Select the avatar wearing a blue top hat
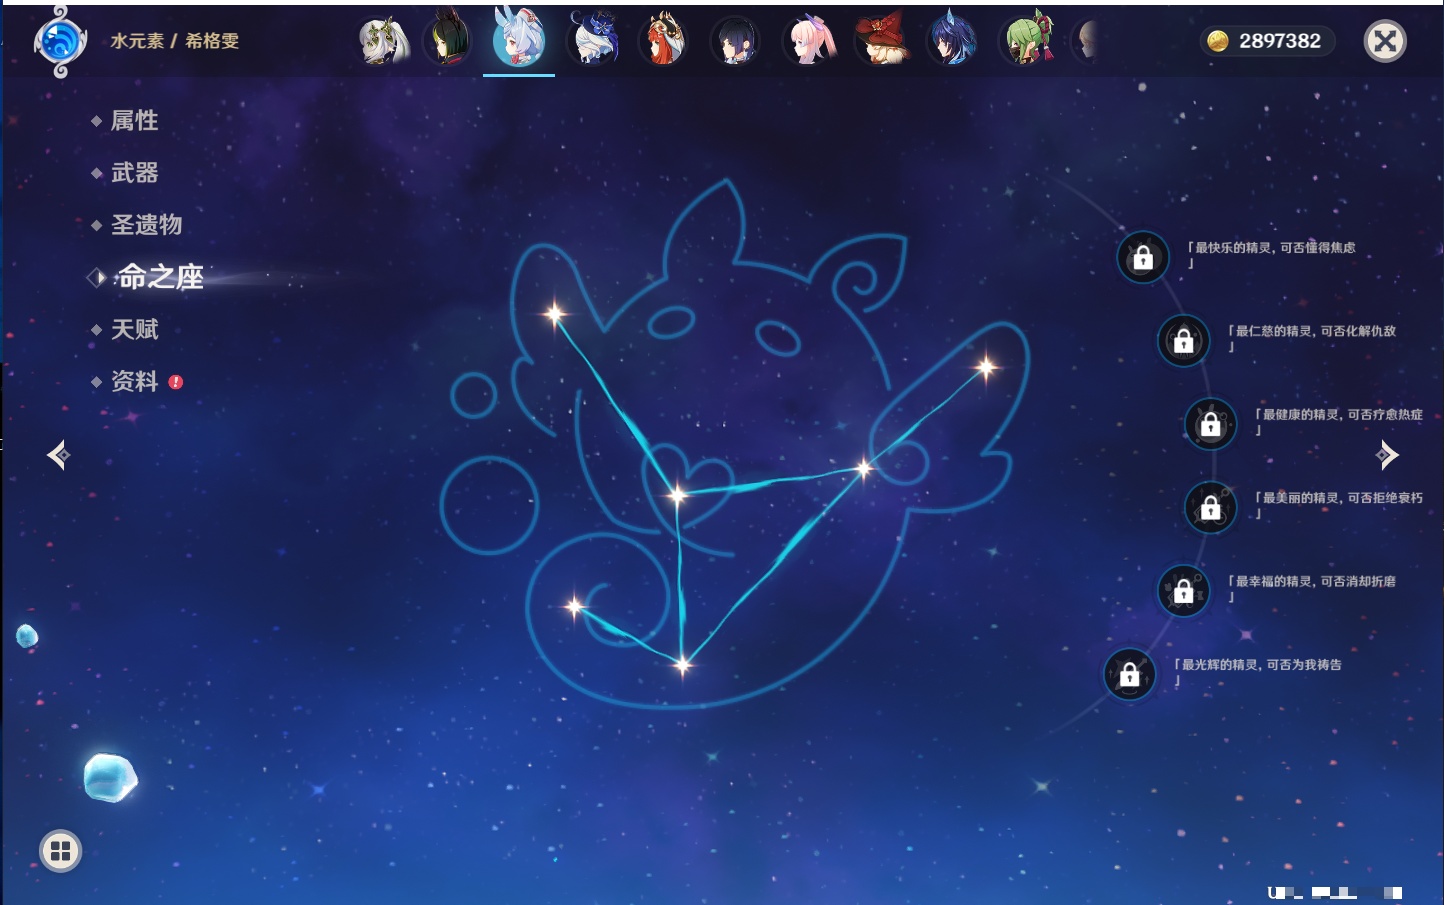This screenshot has width=1444, height=905. click(x=592, y=40)
